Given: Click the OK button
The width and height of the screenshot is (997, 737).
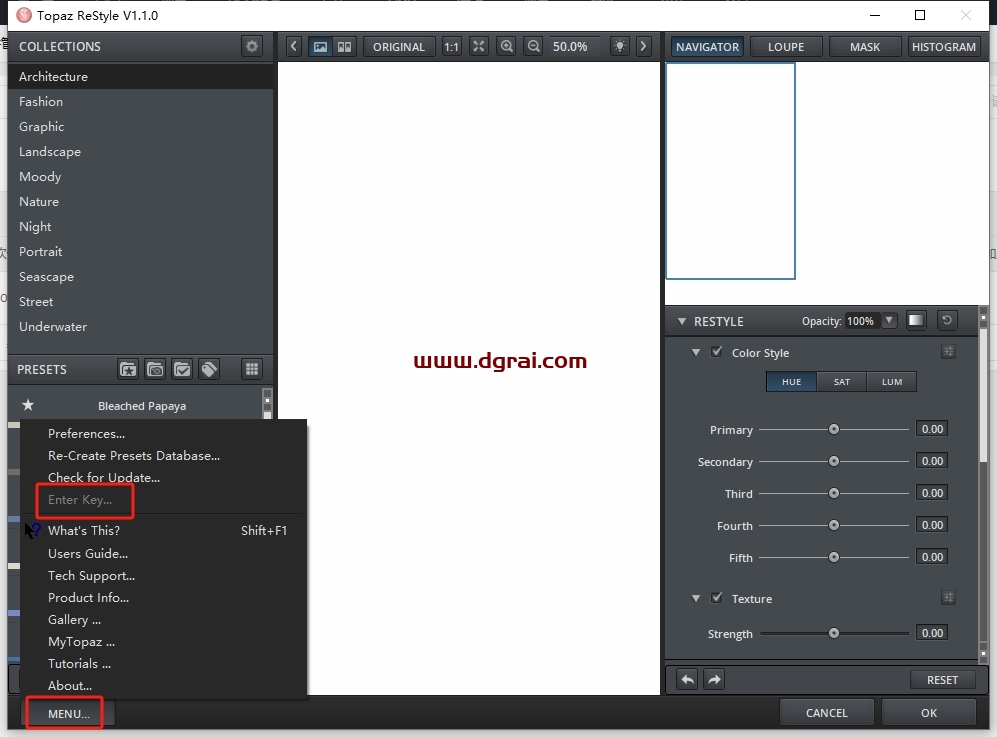Looking at the screenshot, I should (x=929, y=713).
